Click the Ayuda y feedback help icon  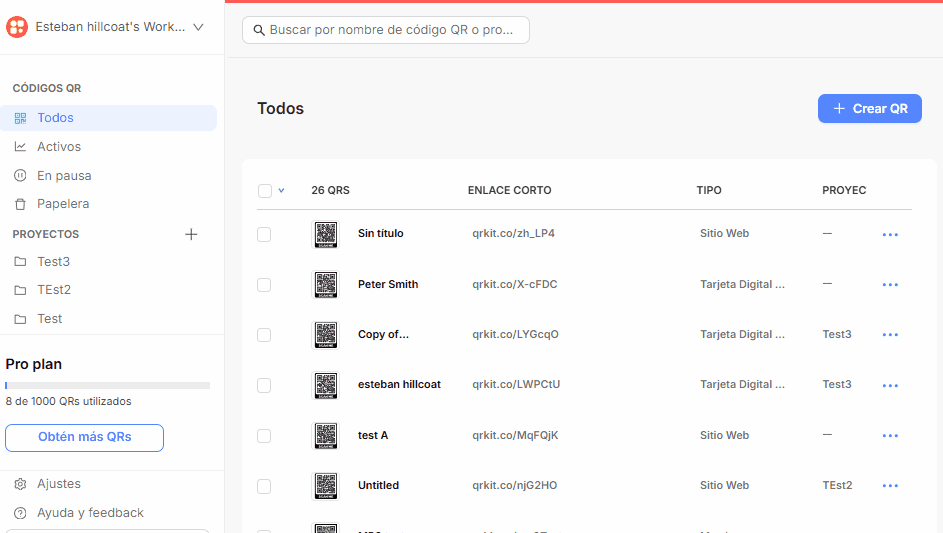20,513
